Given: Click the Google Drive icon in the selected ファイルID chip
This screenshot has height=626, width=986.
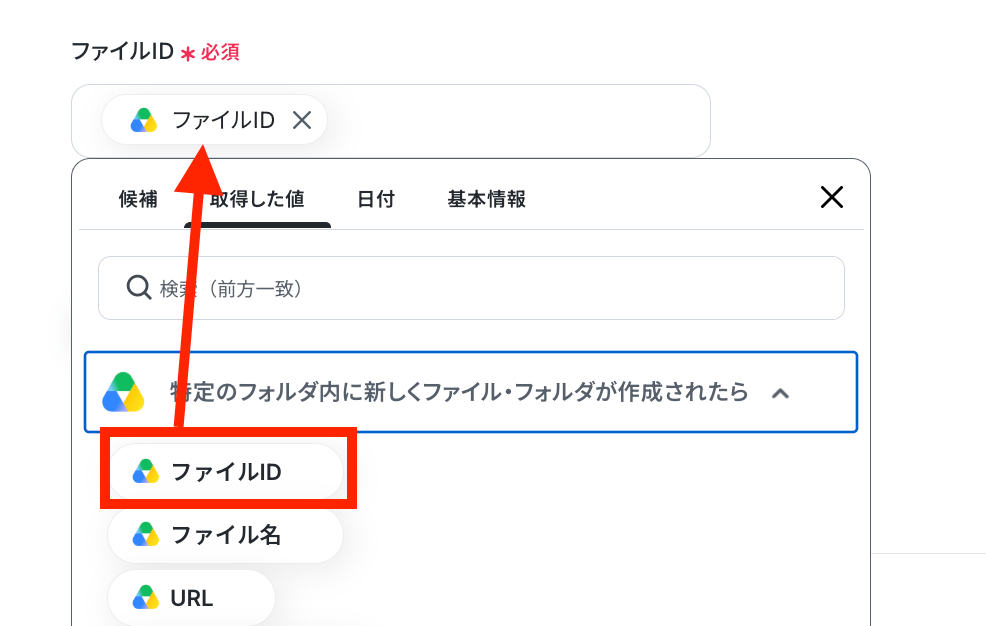Looking at the screenshot, I should click(x=144, y=120).
